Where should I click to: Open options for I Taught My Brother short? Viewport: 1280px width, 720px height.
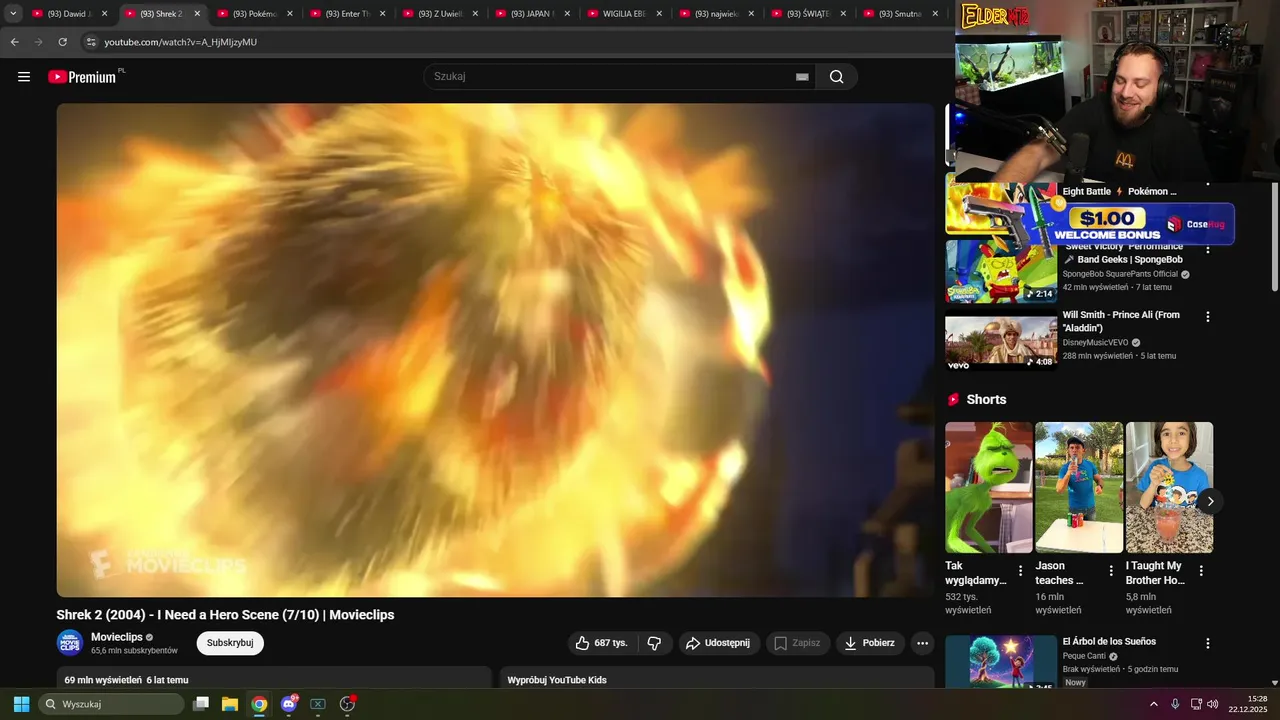(x=1201, y=571)
